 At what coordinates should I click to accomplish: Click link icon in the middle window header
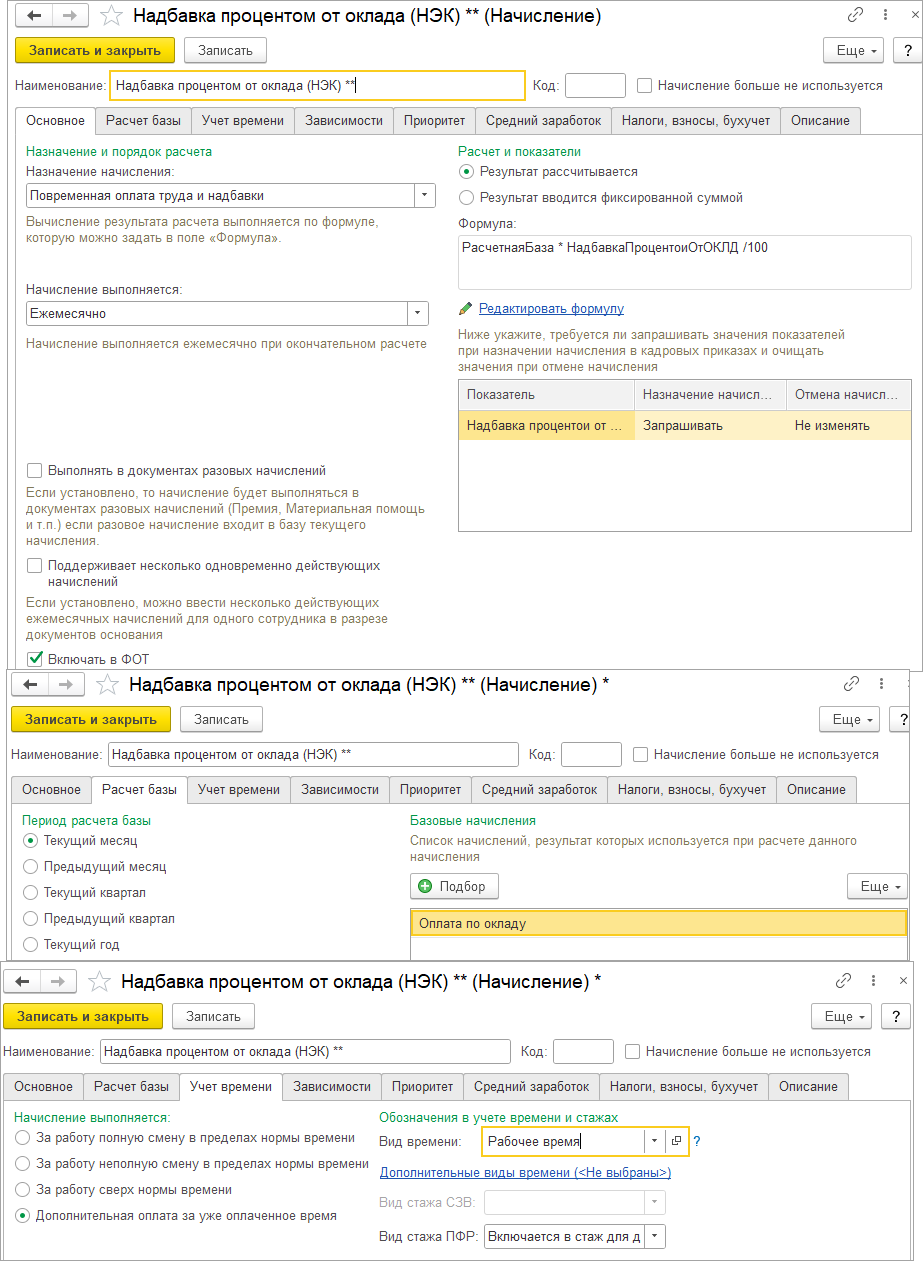point(851,684)
